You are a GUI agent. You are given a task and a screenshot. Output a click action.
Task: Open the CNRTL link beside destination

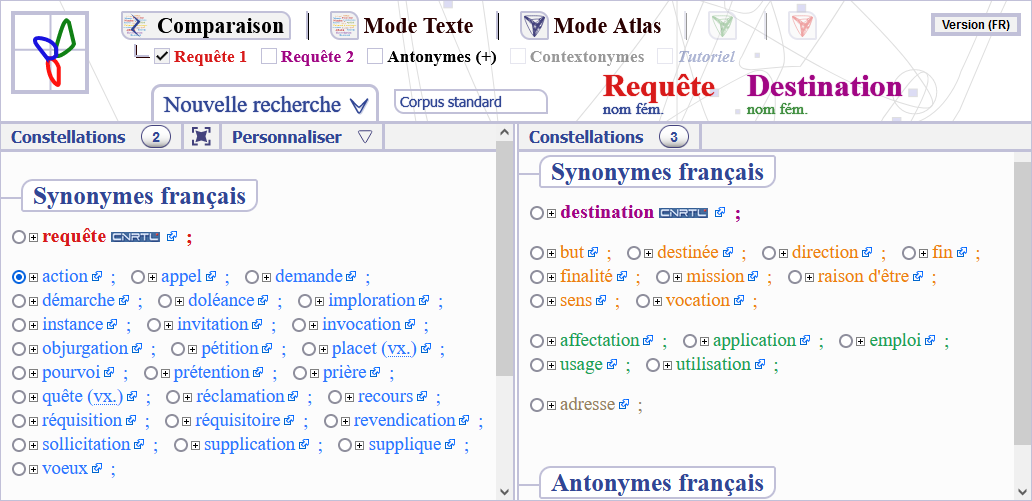tap(683, 213)
